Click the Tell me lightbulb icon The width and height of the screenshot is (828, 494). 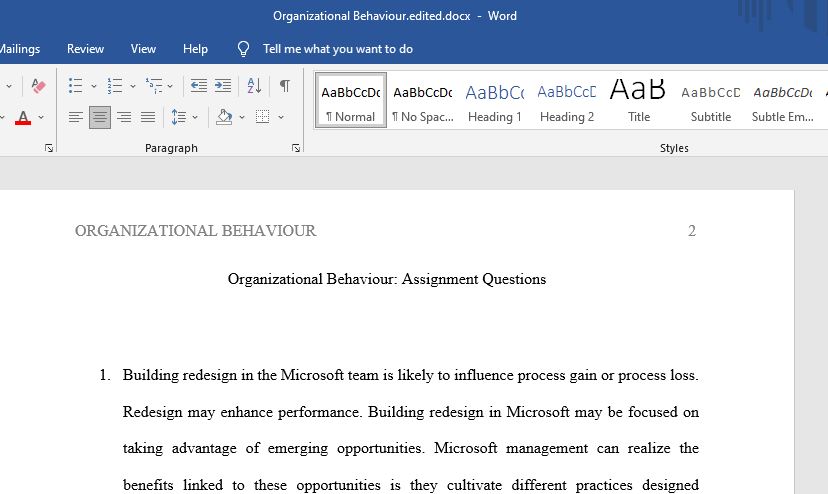pos(243,49)
